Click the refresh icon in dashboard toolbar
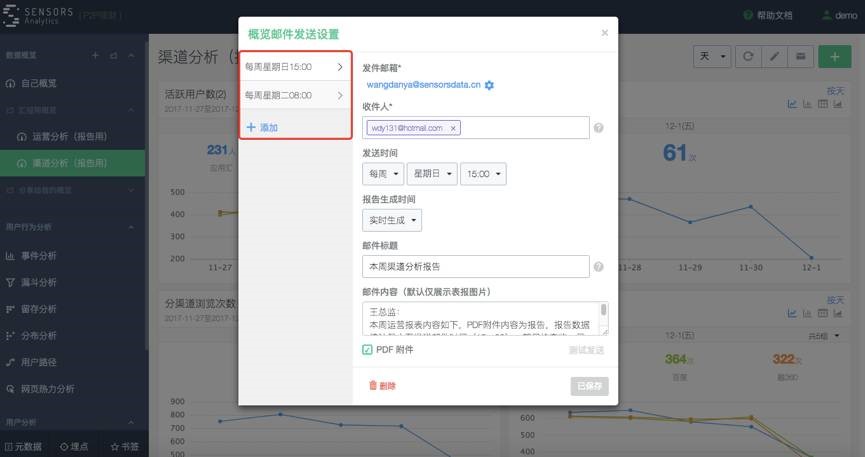Screen dimensions: 865x457 746,57
